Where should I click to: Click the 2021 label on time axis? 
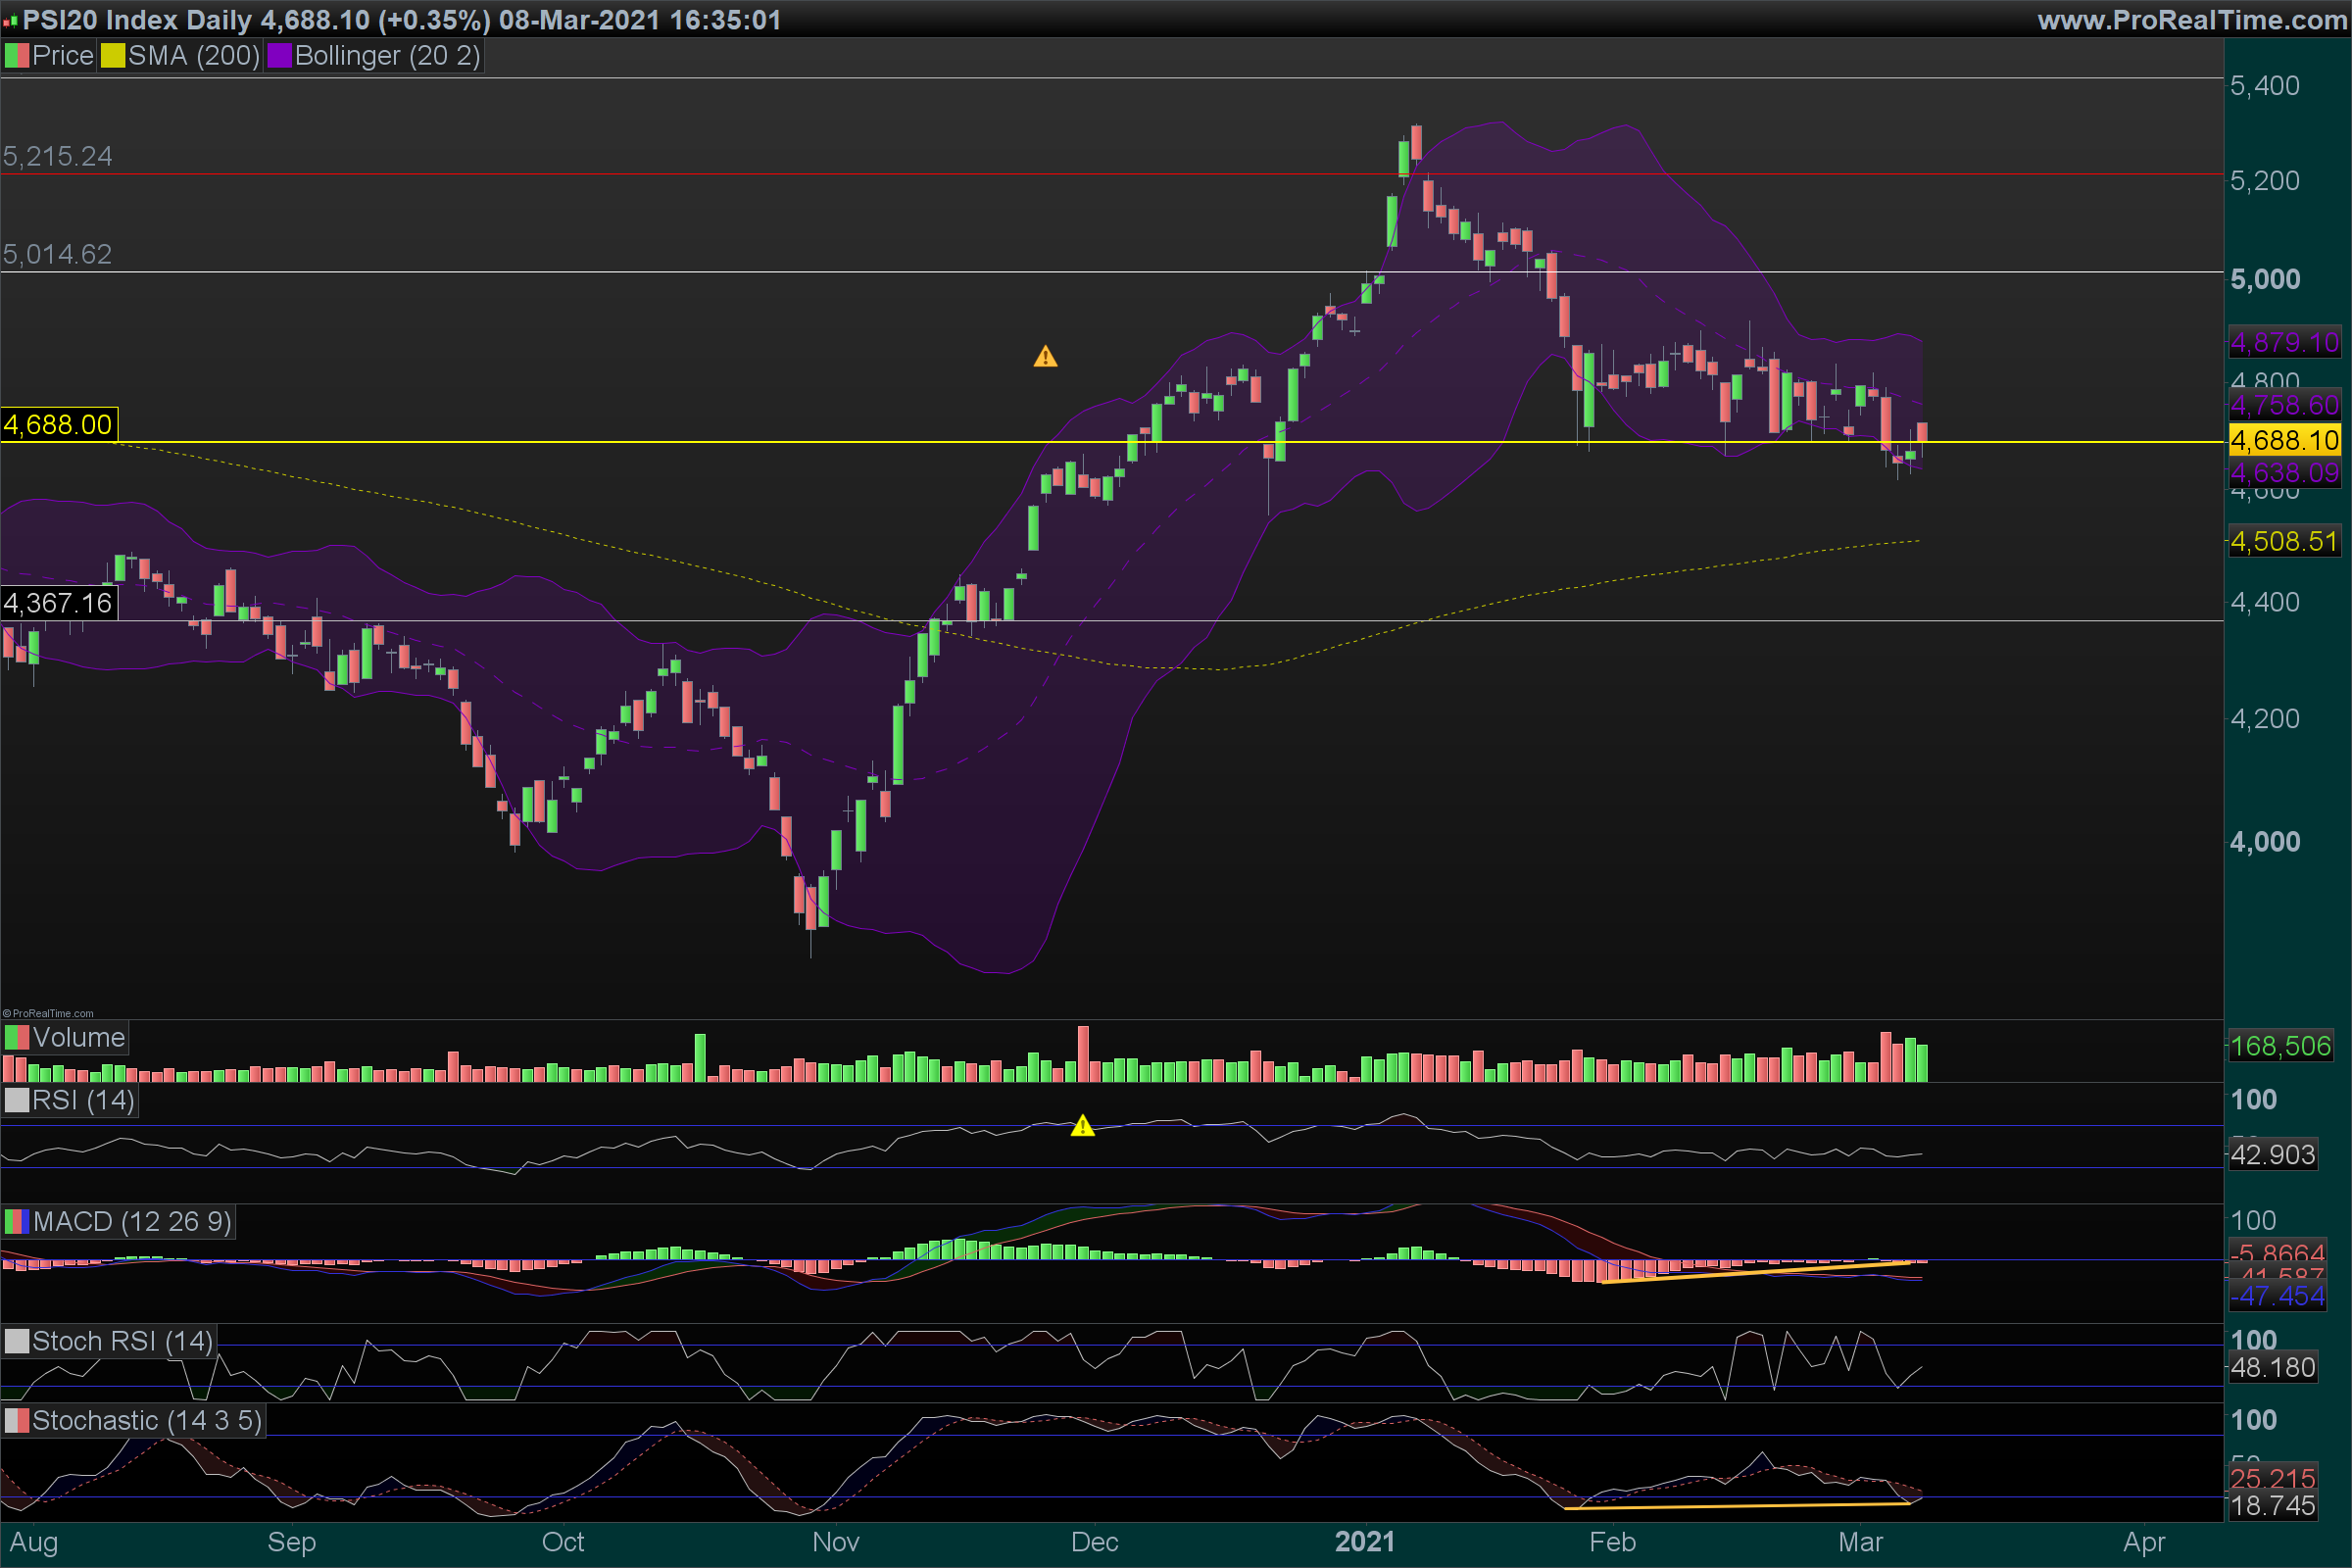(x=1364, y=1542)
